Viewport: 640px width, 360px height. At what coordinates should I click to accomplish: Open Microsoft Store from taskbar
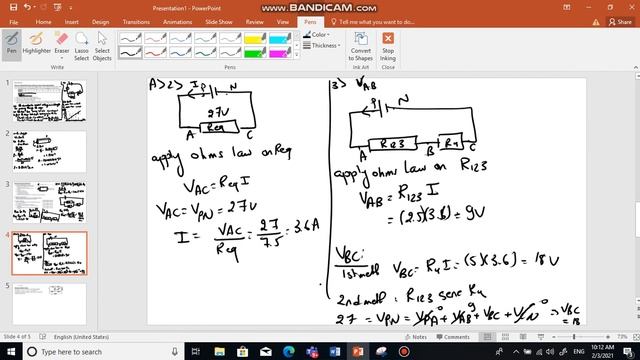(242, 351)
